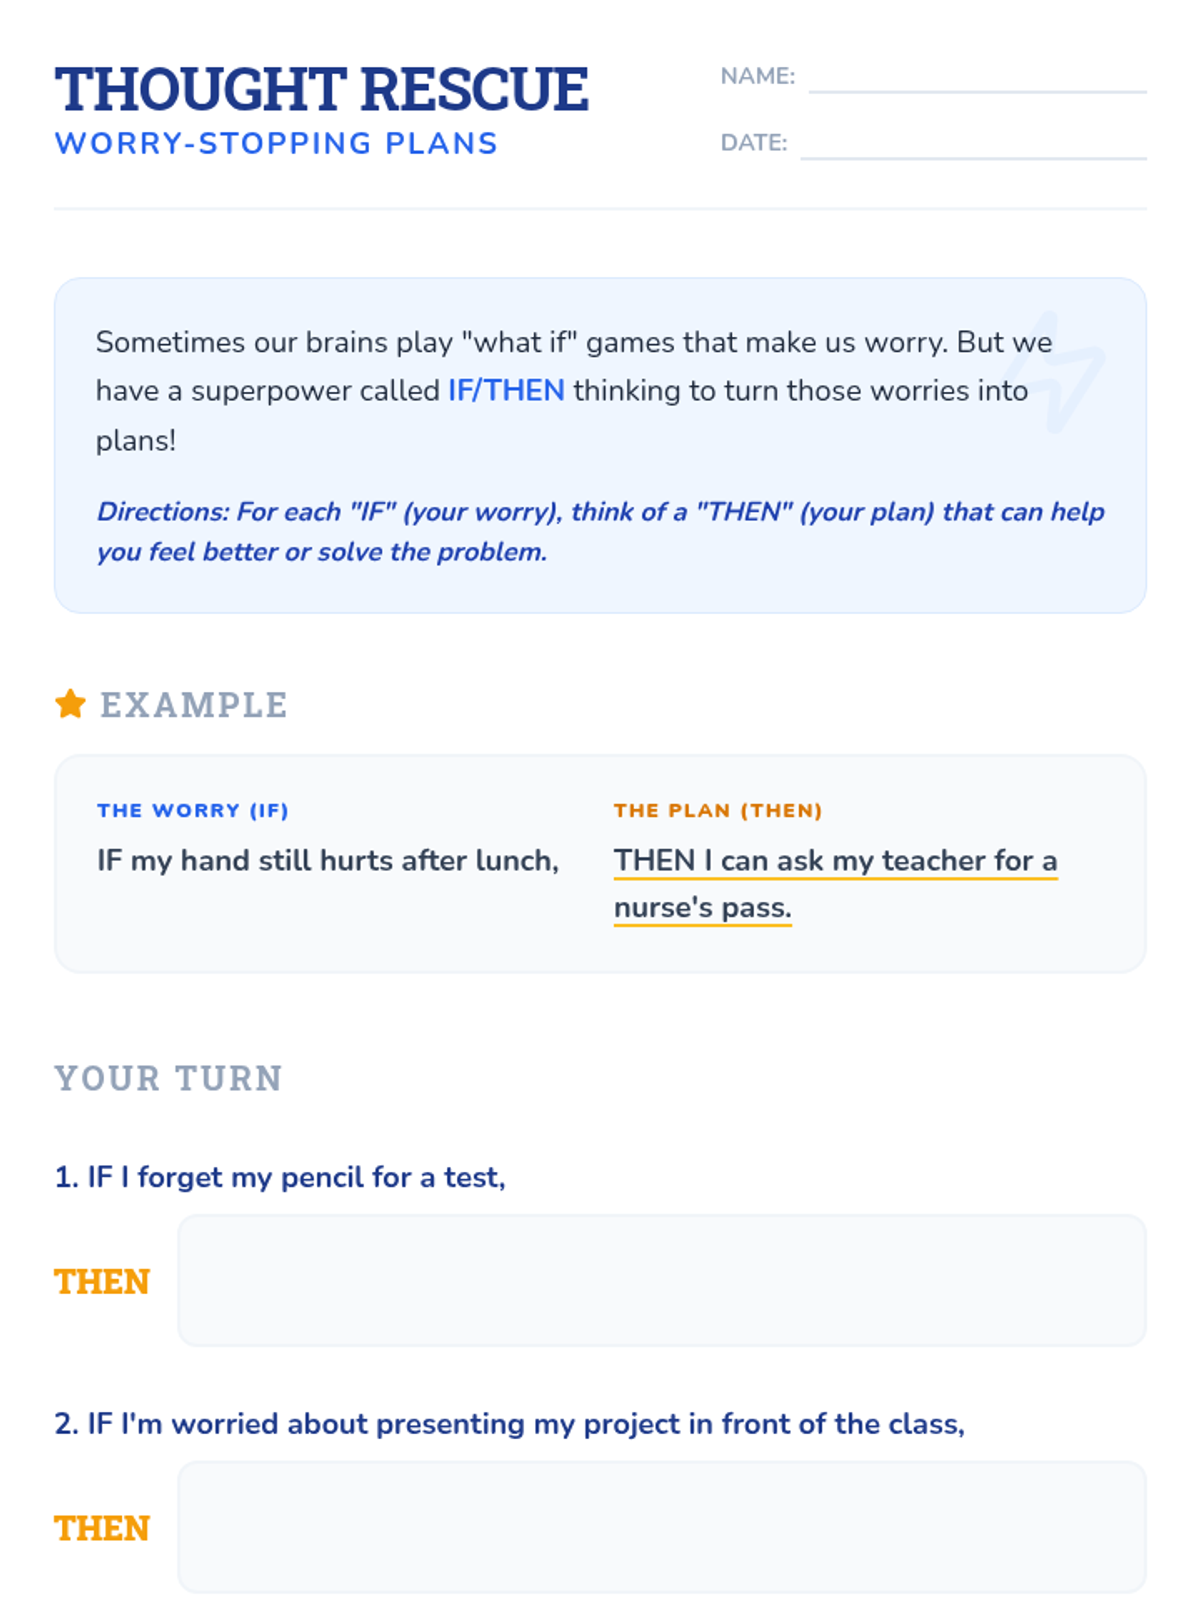This screenshot has width=1200, height=1600.
Task: Click the question 2 presenting project prompt
Action: coord(509,1423)
